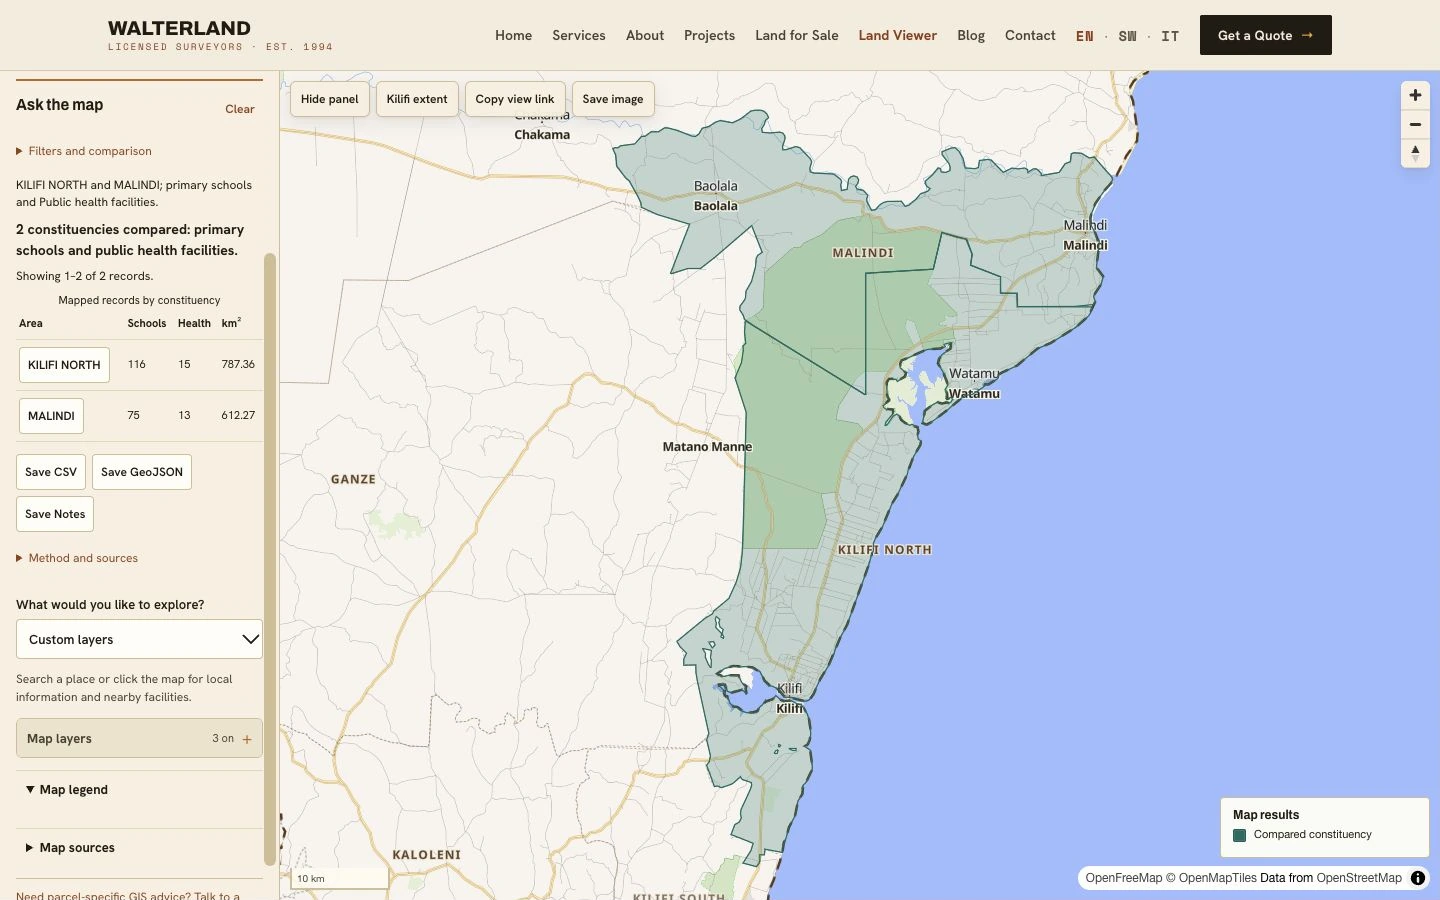
Task: Click the plus icon on Map layers
Action: point(247,739)
